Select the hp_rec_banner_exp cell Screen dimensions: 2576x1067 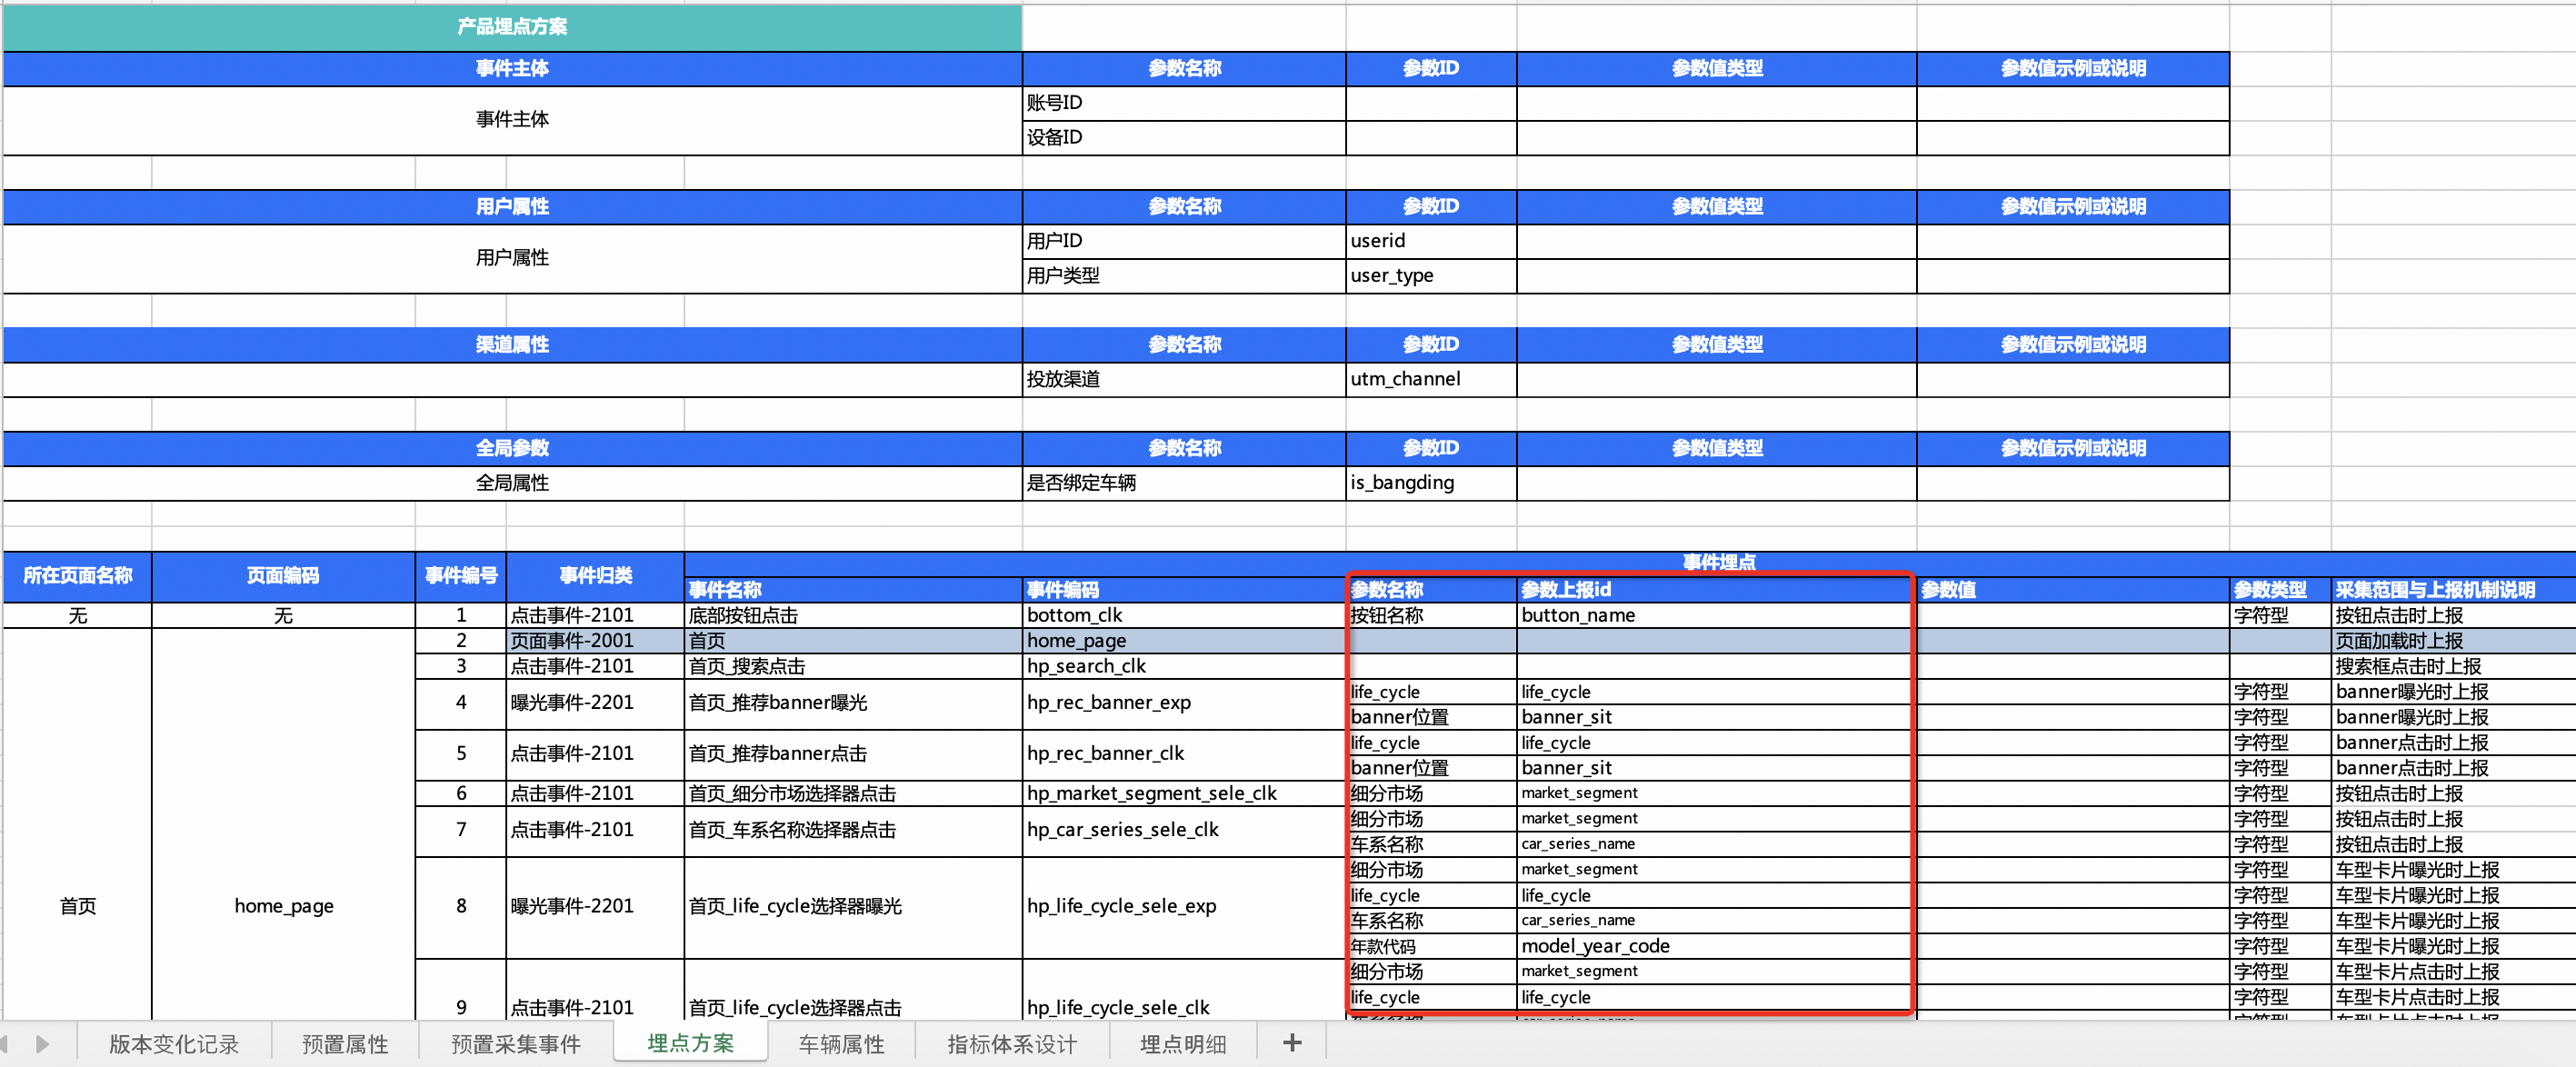coord(1184,704)
